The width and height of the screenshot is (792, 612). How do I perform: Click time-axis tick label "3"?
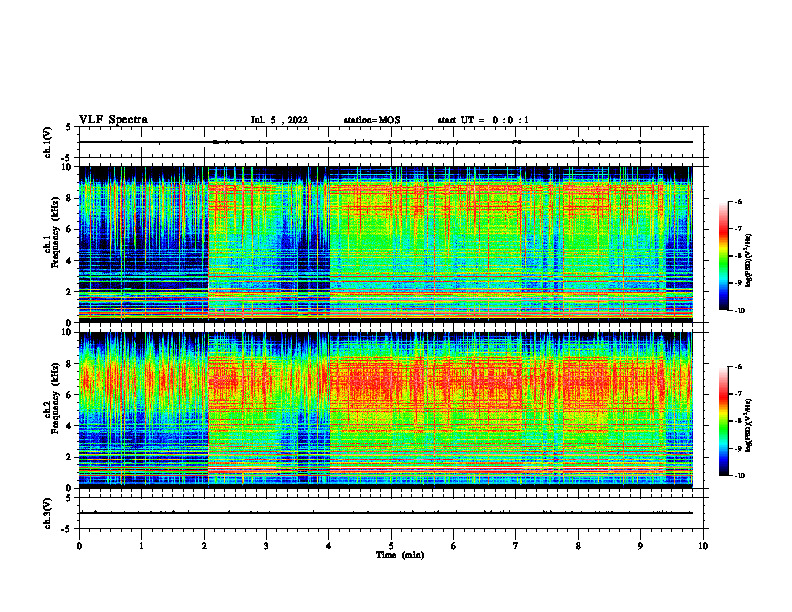tap(266, 546)
